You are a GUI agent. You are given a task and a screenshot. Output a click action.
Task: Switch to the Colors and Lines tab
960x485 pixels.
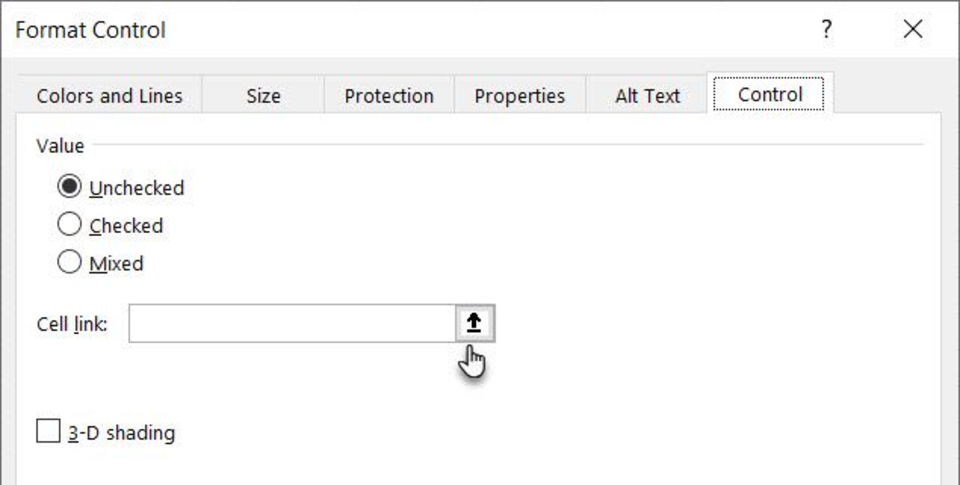[x=110, y=96]
